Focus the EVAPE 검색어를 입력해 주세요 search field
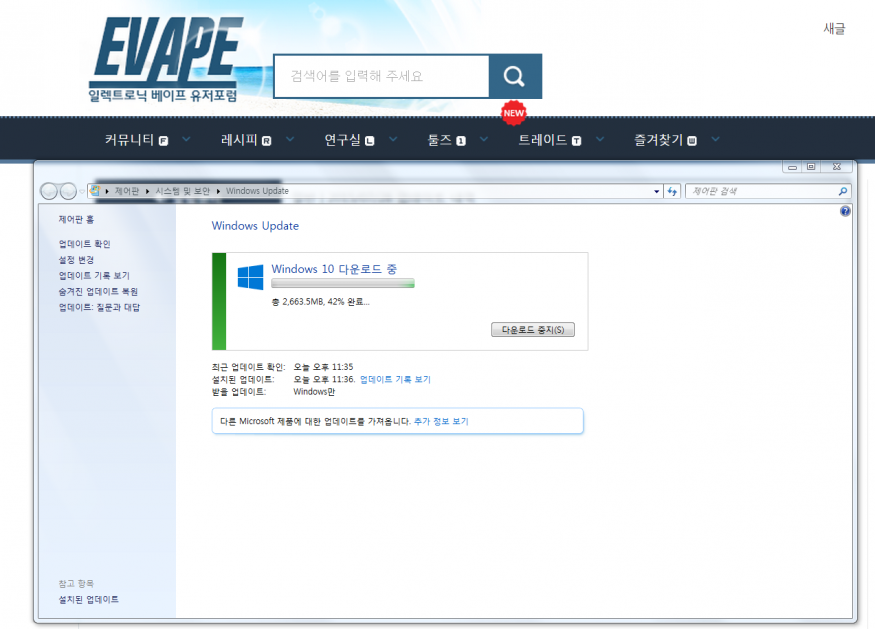 [x=382, y=76]
